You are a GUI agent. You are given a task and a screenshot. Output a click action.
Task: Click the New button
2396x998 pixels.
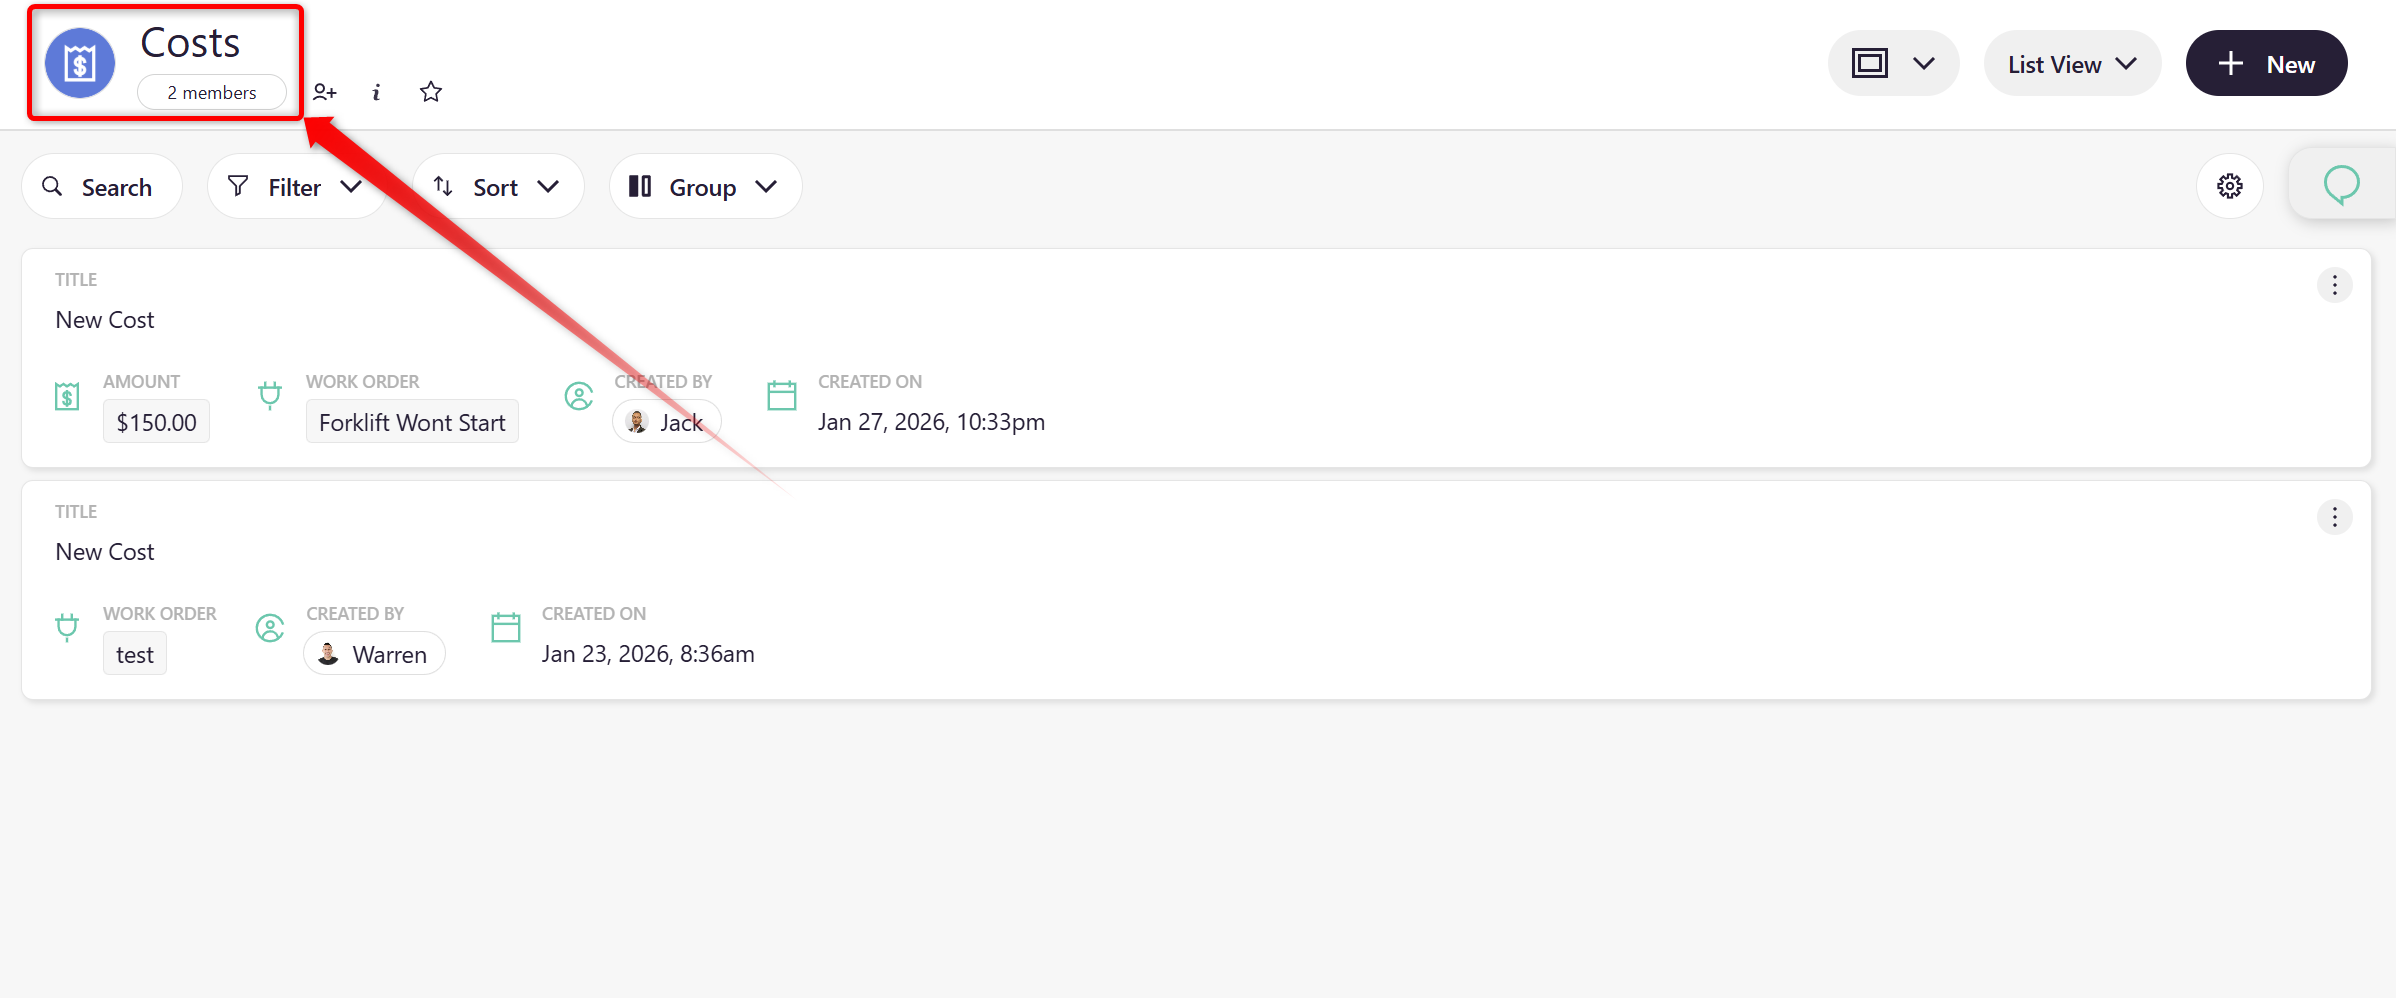tap(2266, 64)
